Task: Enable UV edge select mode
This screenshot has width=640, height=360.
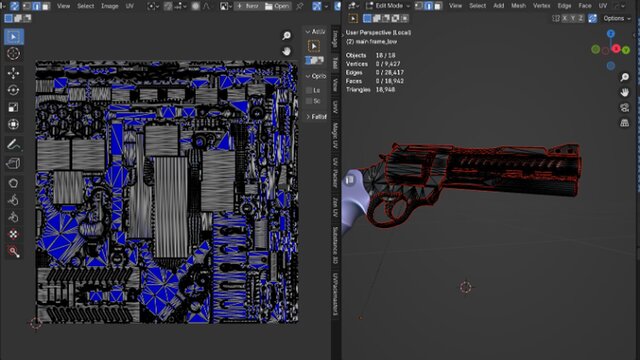Action: 36,6
